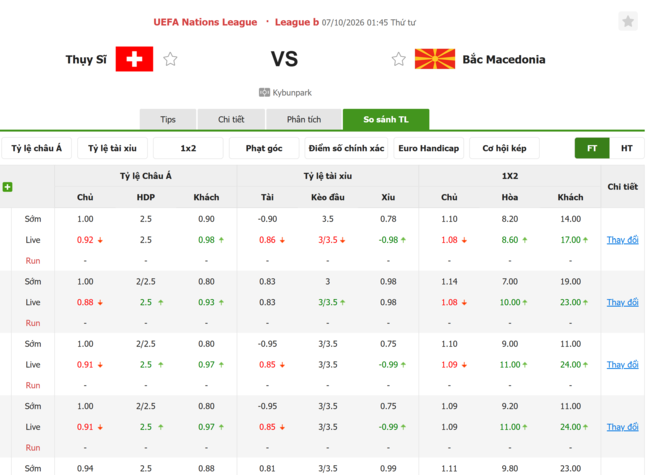
Task: Expand rows with the green plus icon
Action: click(x=7, y=187)
